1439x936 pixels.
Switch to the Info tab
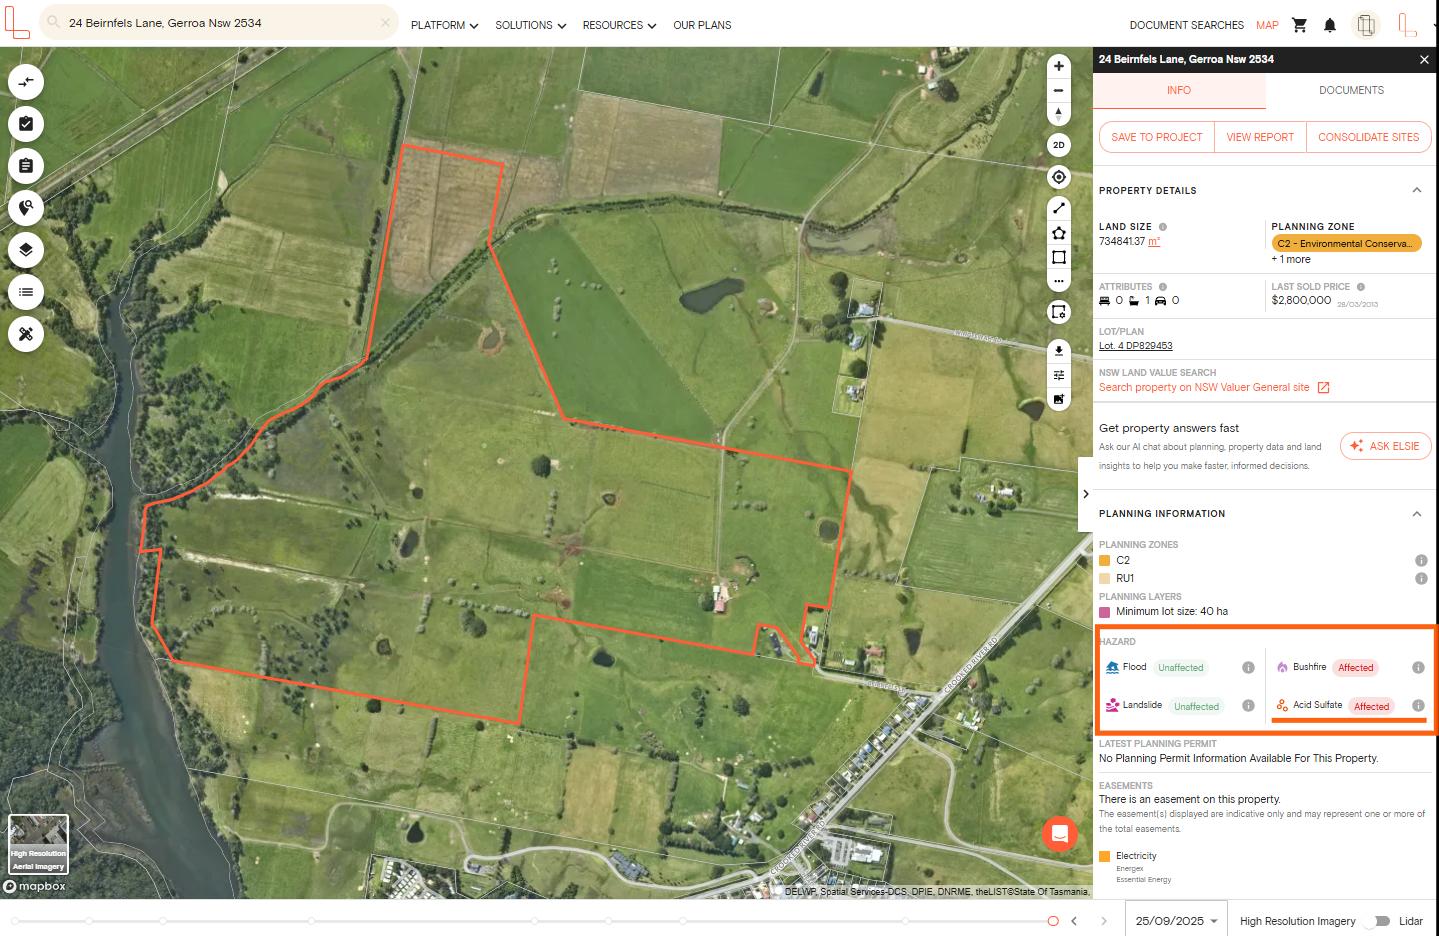coord(1179,90)
